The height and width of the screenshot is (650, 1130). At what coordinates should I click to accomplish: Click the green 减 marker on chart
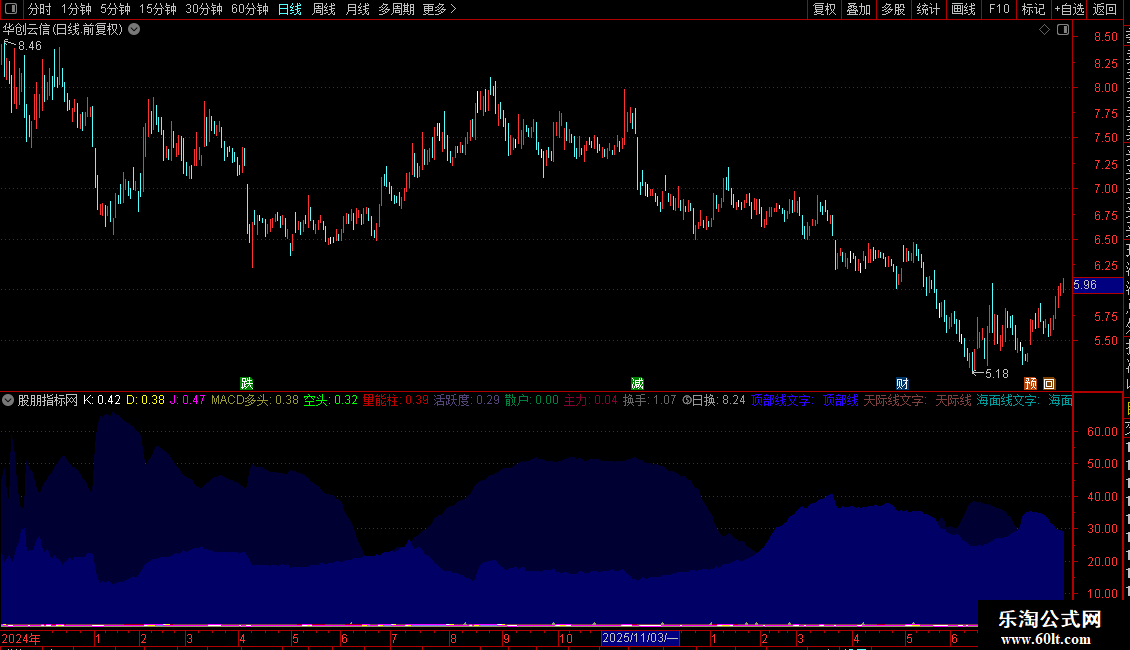click(637, 383)
